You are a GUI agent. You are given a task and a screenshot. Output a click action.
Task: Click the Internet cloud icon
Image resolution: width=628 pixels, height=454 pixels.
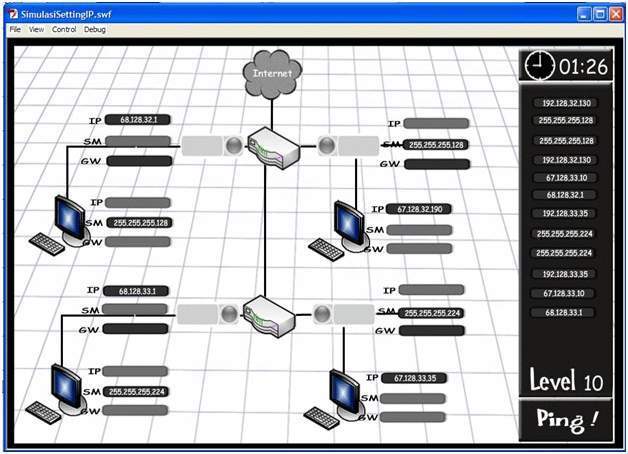[266, 76]
